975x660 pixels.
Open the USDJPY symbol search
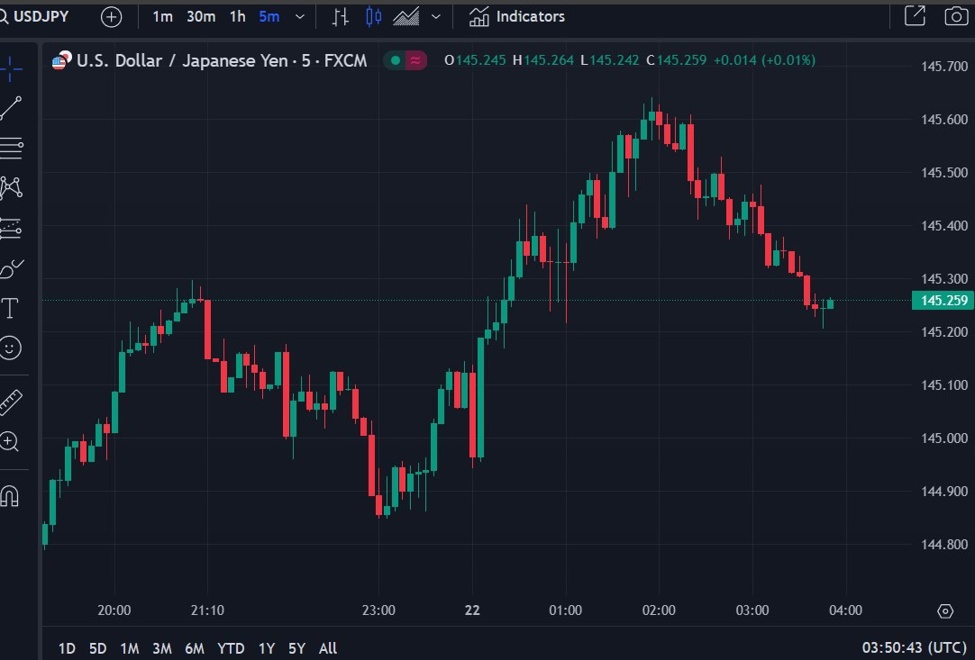(40, 16)
